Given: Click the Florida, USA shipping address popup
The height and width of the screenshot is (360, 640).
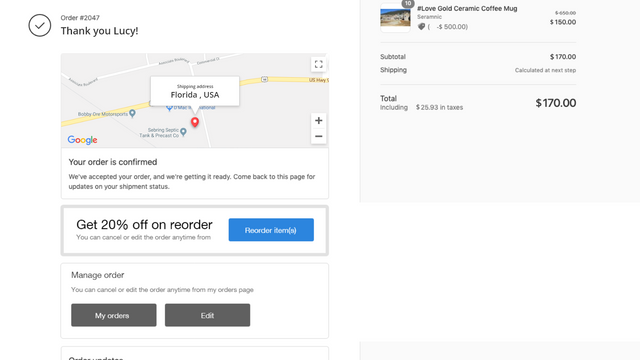Looking at the screenshot, I should coord(195,91).
